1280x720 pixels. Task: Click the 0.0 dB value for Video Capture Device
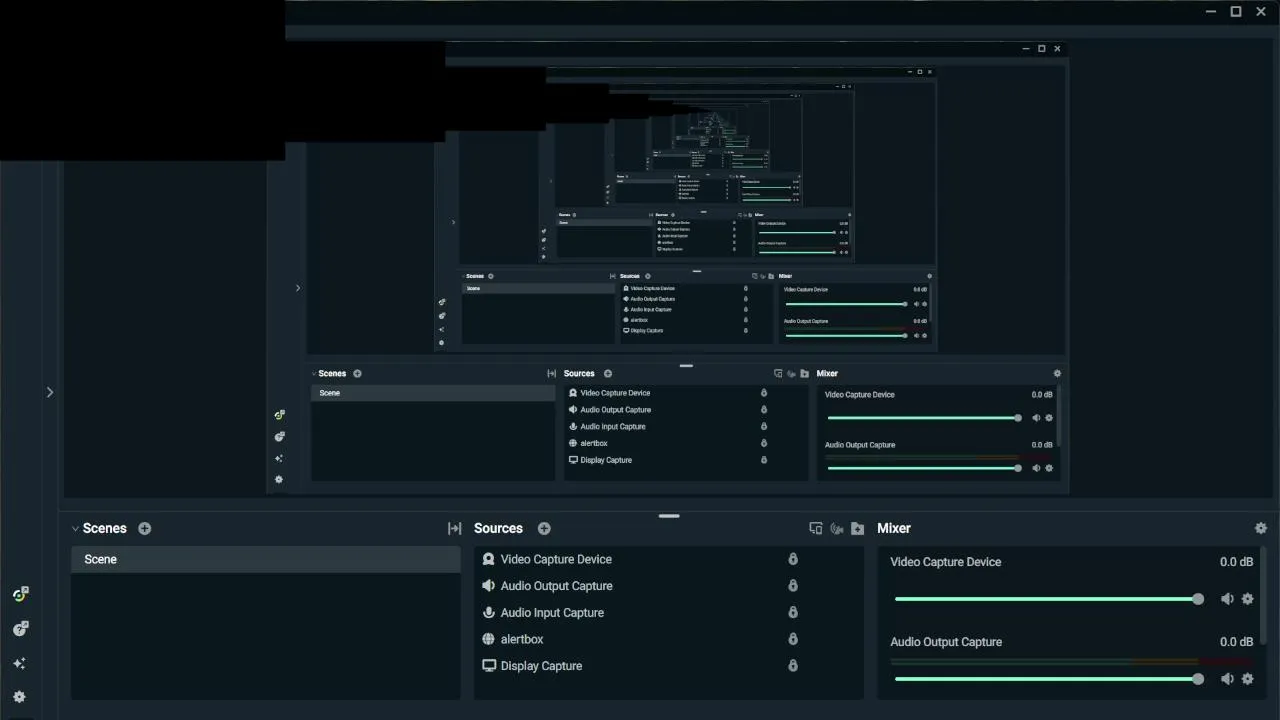[x=1236, y=562]
